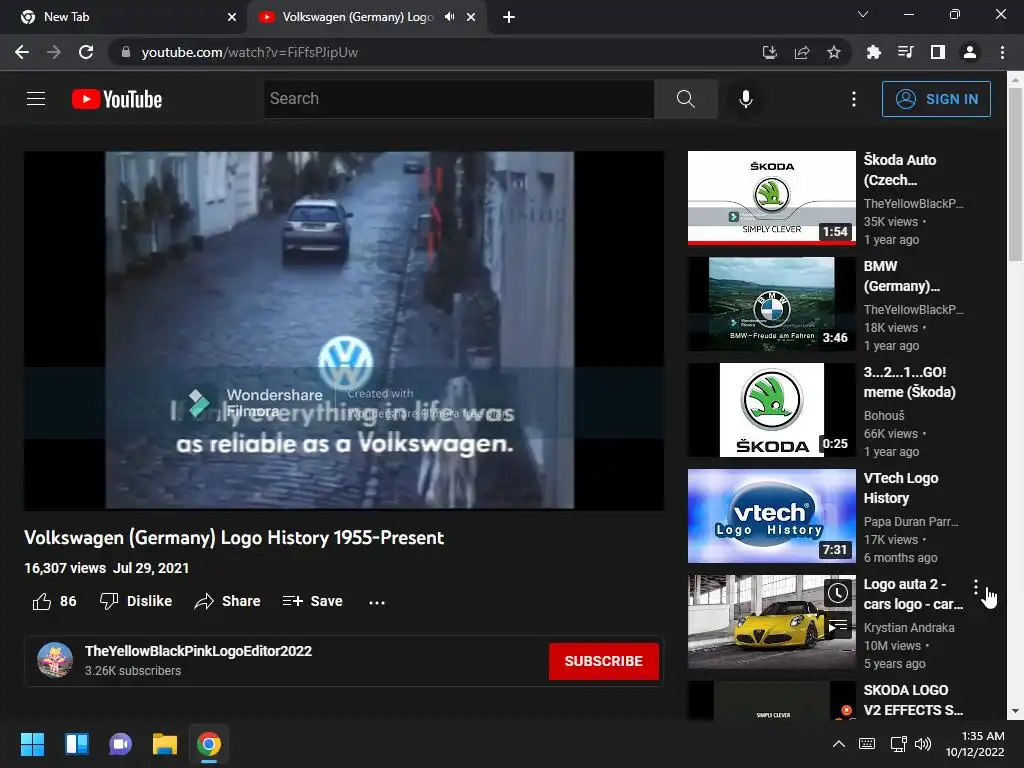Screen dimensions: 1024x768
Task: Open TheYellowBlackPinkLogoEditor2022 channel name link
Action: [199, 651]
